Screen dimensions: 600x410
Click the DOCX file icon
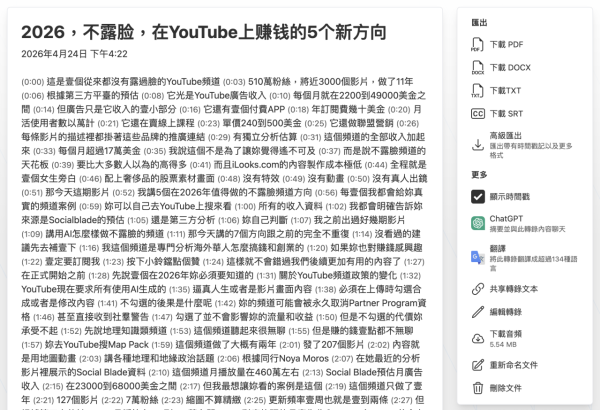(x=478, y=67)
